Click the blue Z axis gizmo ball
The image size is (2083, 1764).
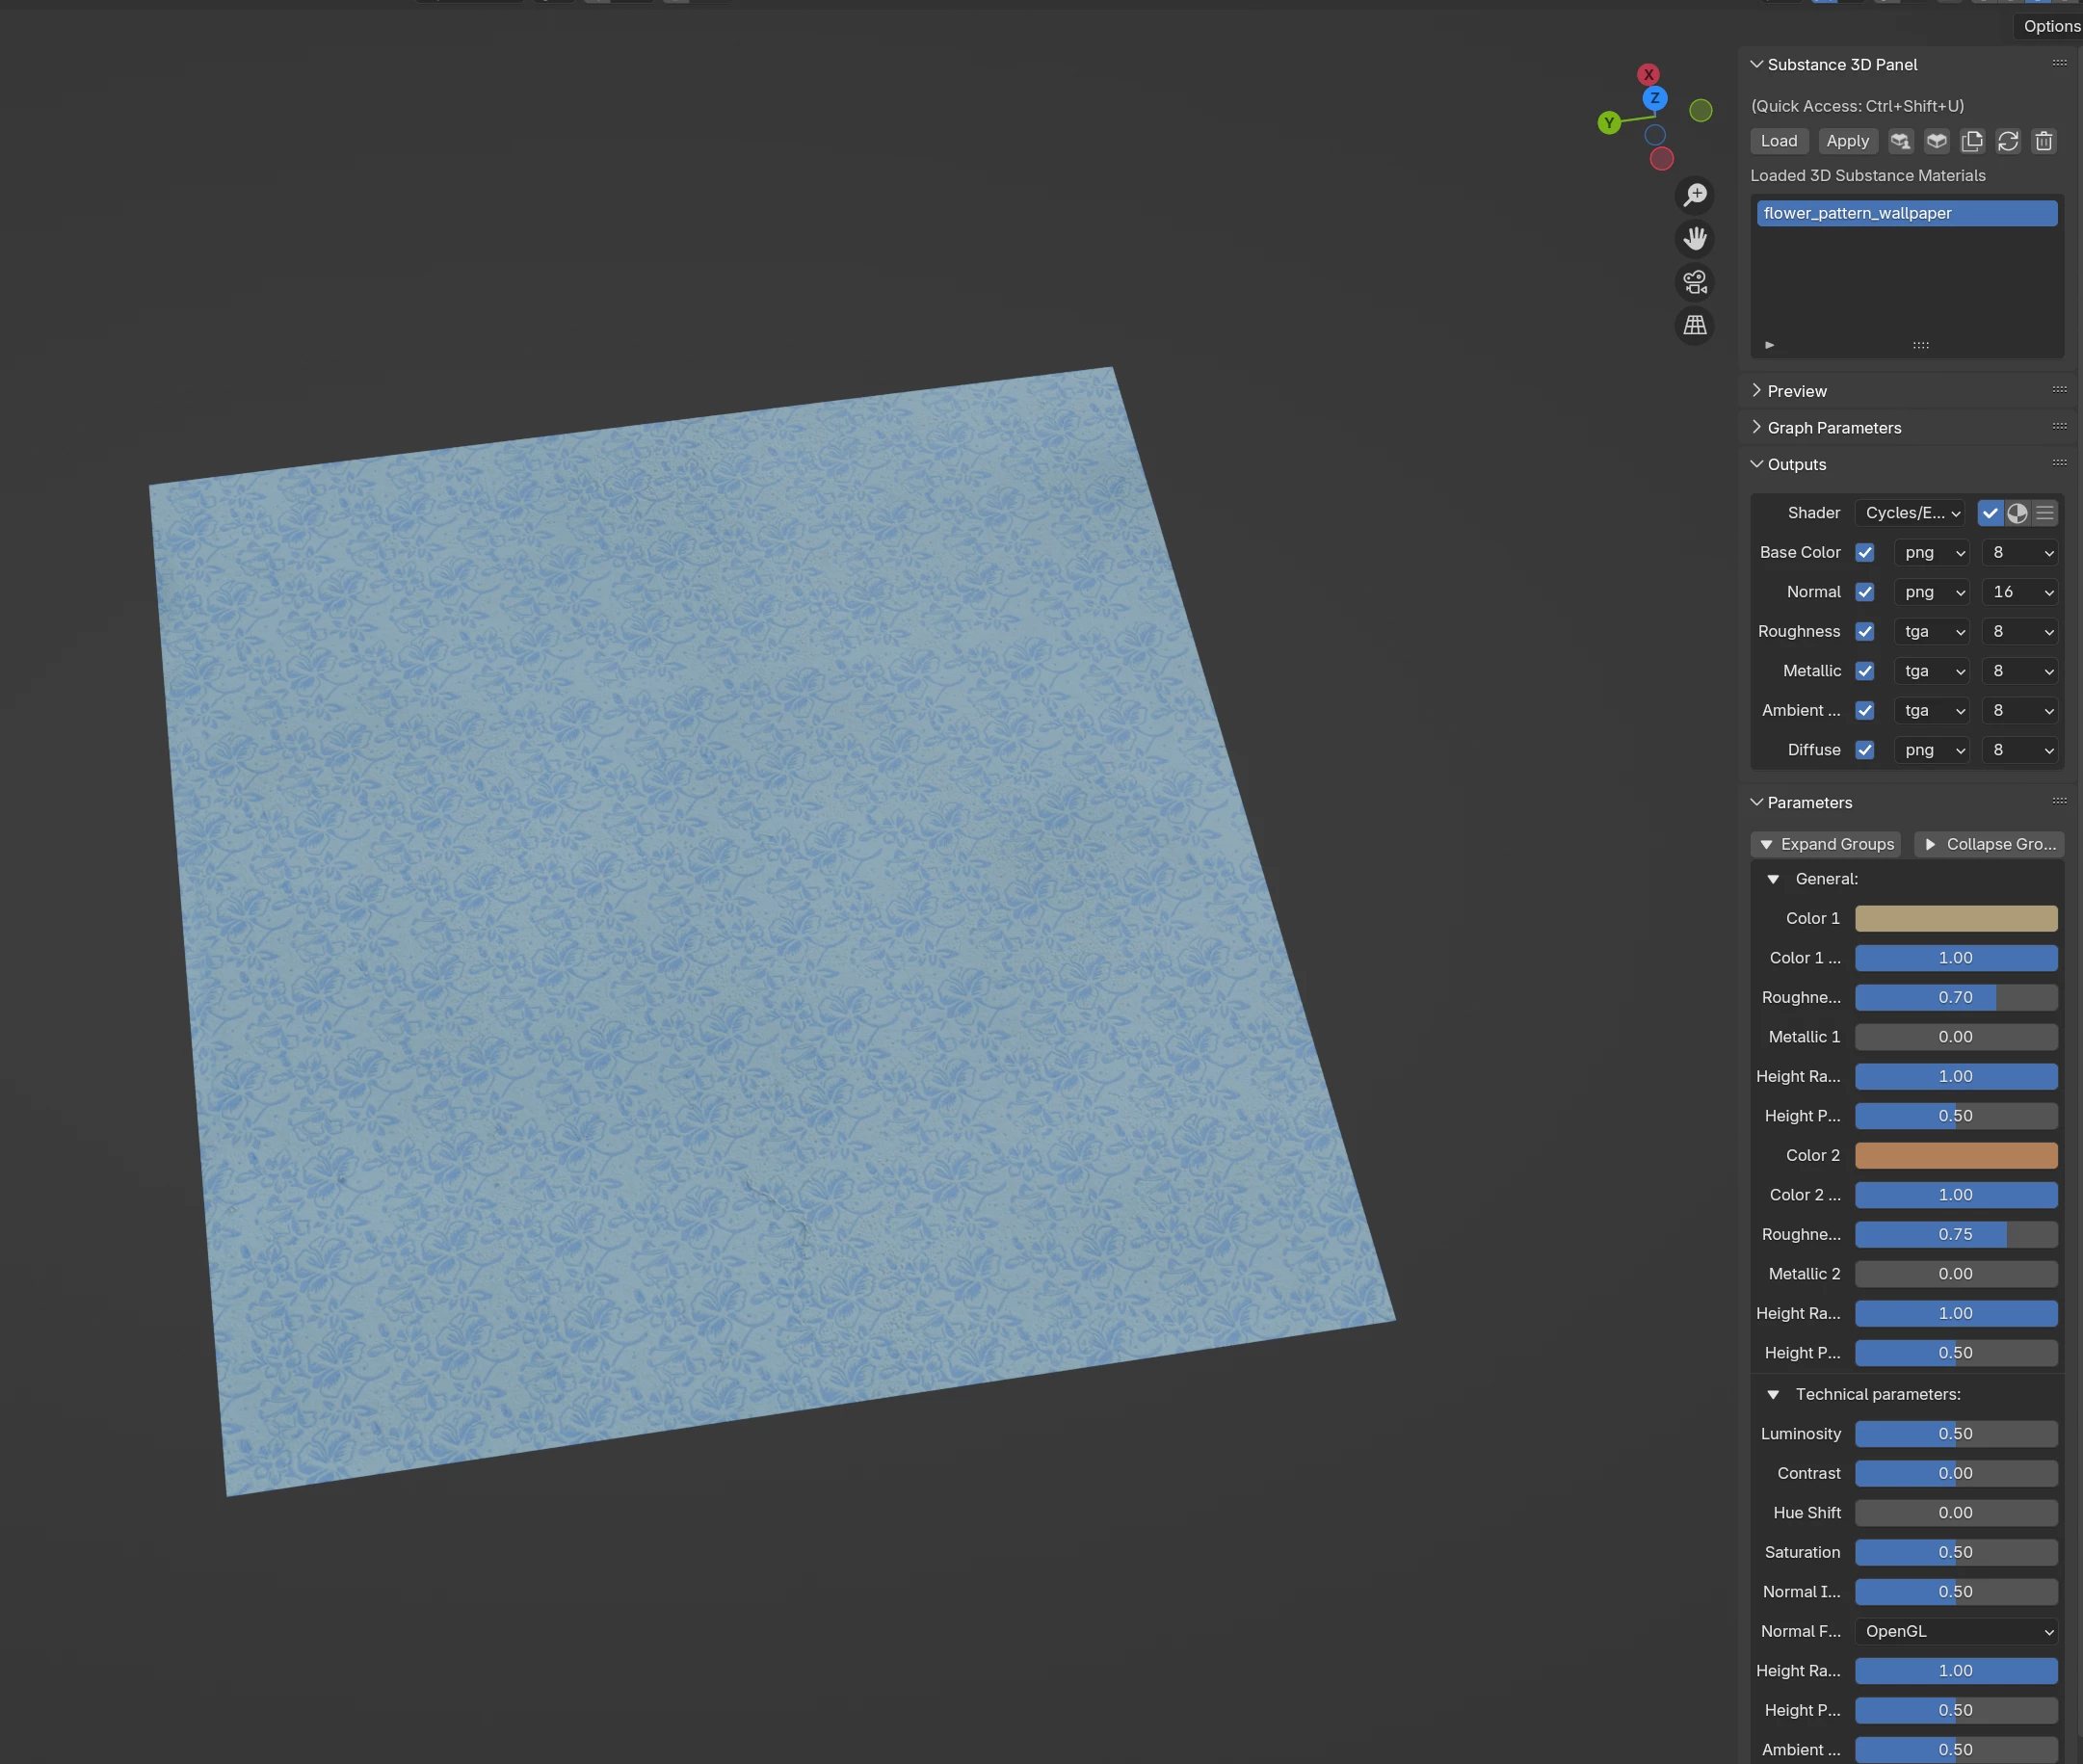(1654, 98)
